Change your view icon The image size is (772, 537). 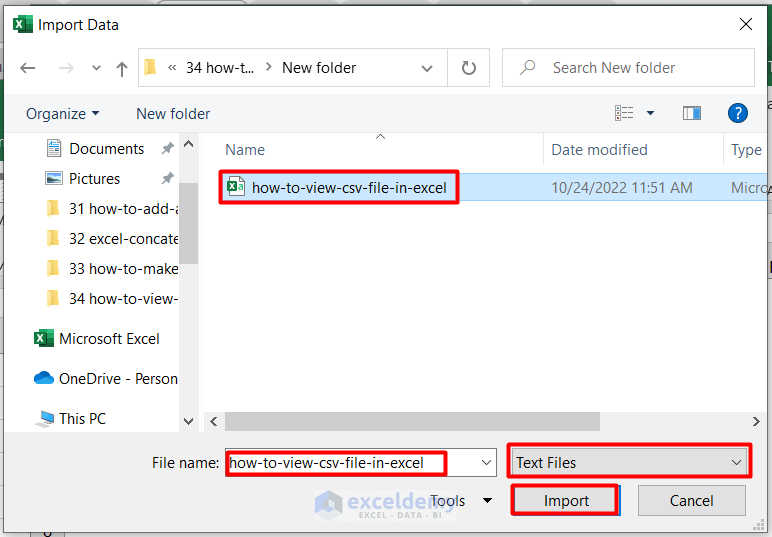(624, 113)
